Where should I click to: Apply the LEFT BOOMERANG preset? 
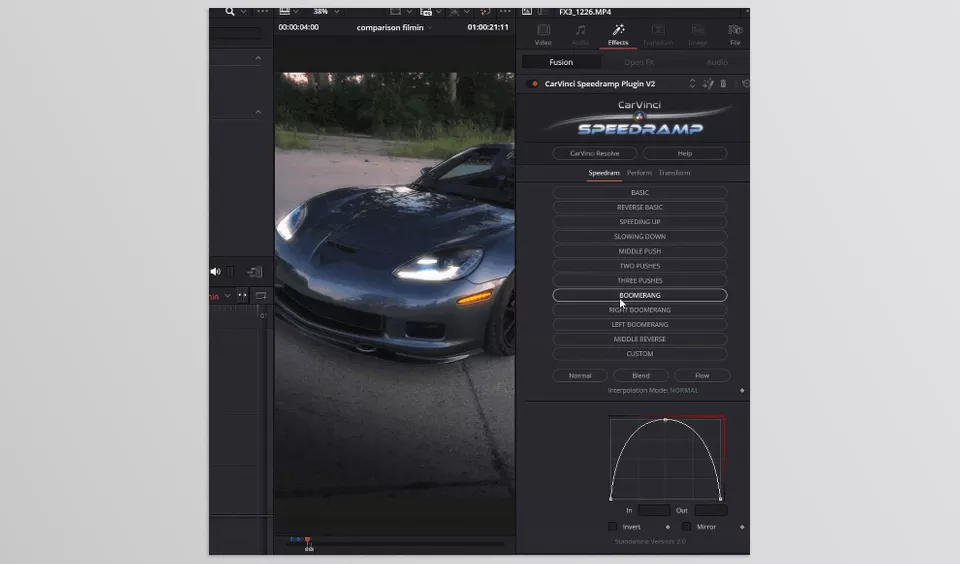pyautogui.click(x=640, y=325)
